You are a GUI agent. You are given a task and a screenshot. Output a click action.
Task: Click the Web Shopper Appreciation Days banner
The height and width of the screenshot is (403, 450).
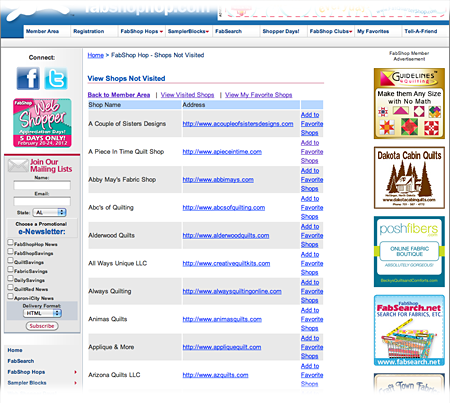42,123
